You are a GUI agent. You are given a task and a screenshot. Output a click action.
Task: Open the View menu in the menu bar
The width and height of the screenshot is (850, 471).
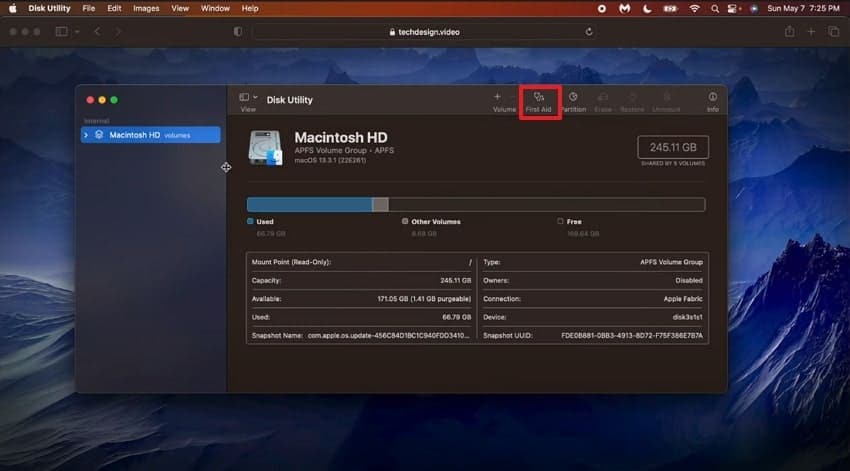180,8
